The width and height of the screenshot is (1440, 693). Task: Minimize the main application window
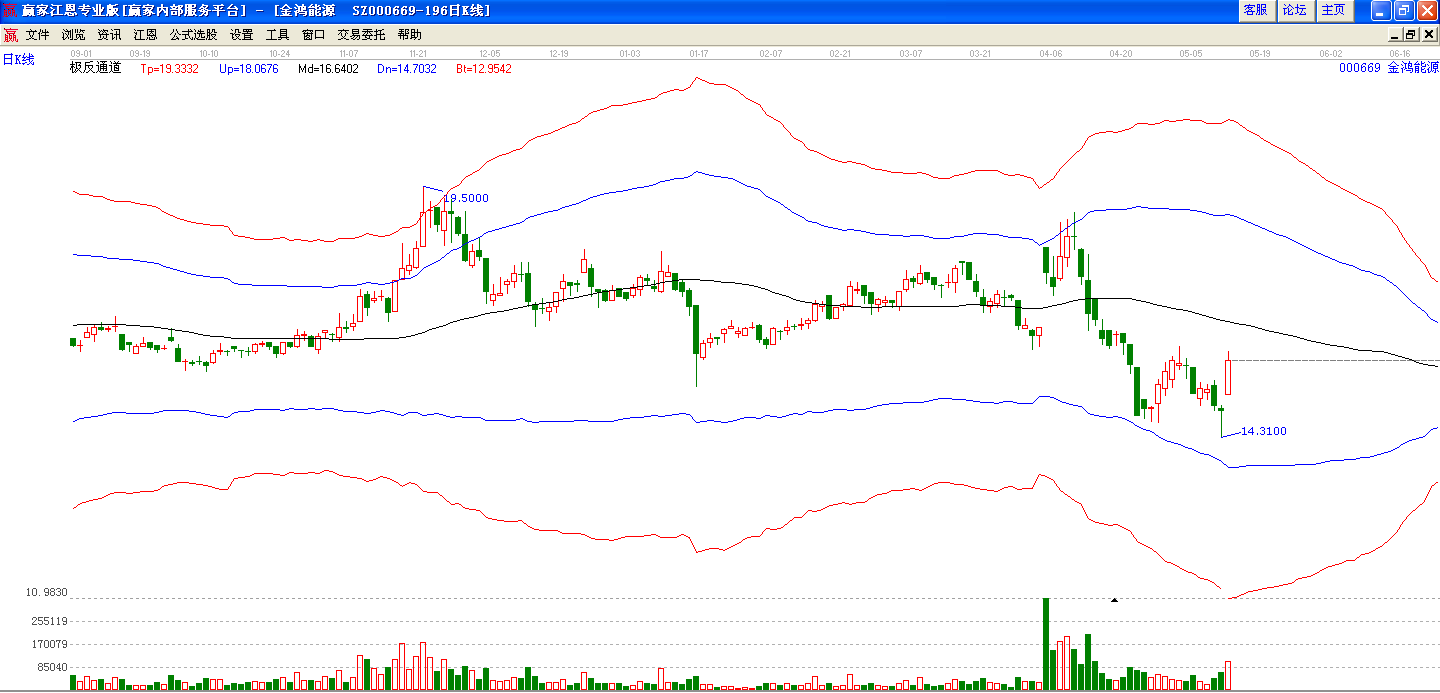pyautogui.click(x=1381, y=10)
